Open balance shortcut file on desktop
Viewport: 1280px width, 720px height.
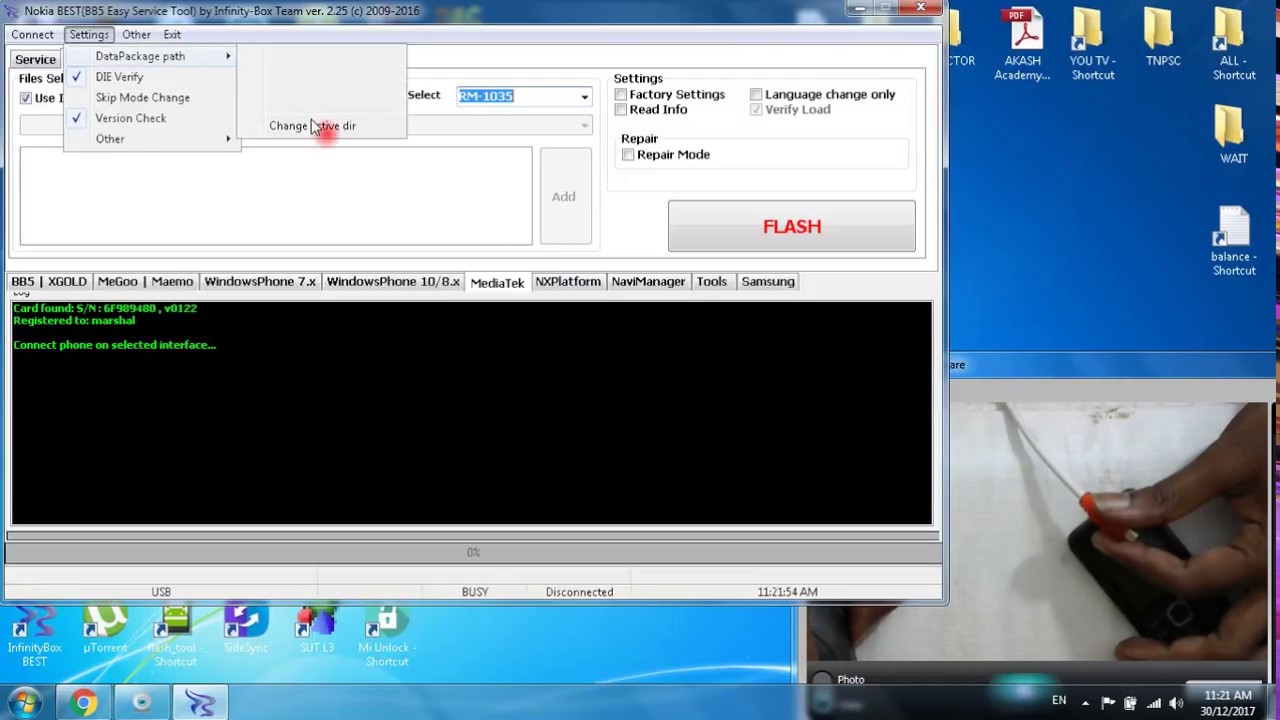(1233, 242)
